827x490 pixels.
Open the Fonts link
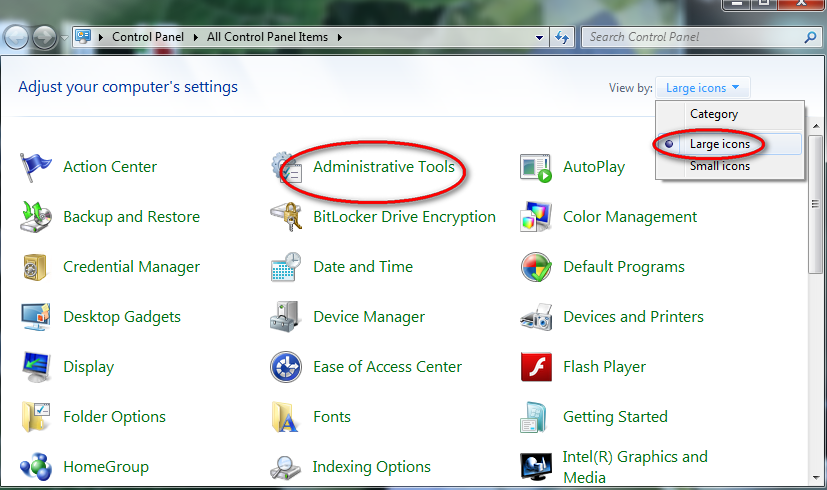pyautogui.click(x=332, y=417)
